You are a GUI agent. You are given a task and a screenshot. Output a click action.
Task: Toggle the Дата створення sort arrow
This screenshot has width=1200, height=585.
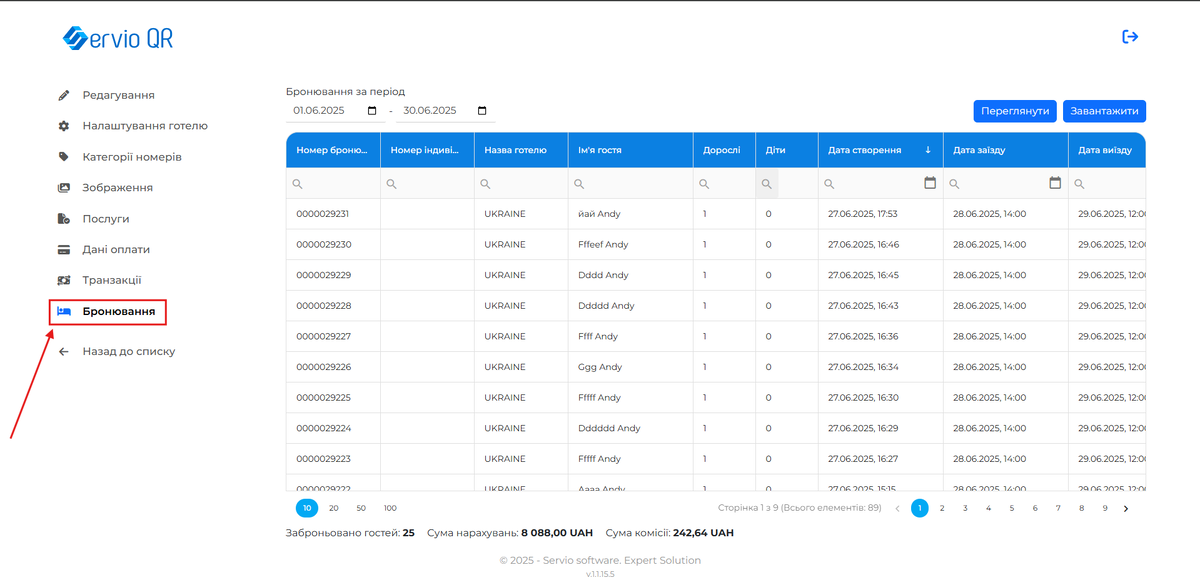tap(928, 149)
